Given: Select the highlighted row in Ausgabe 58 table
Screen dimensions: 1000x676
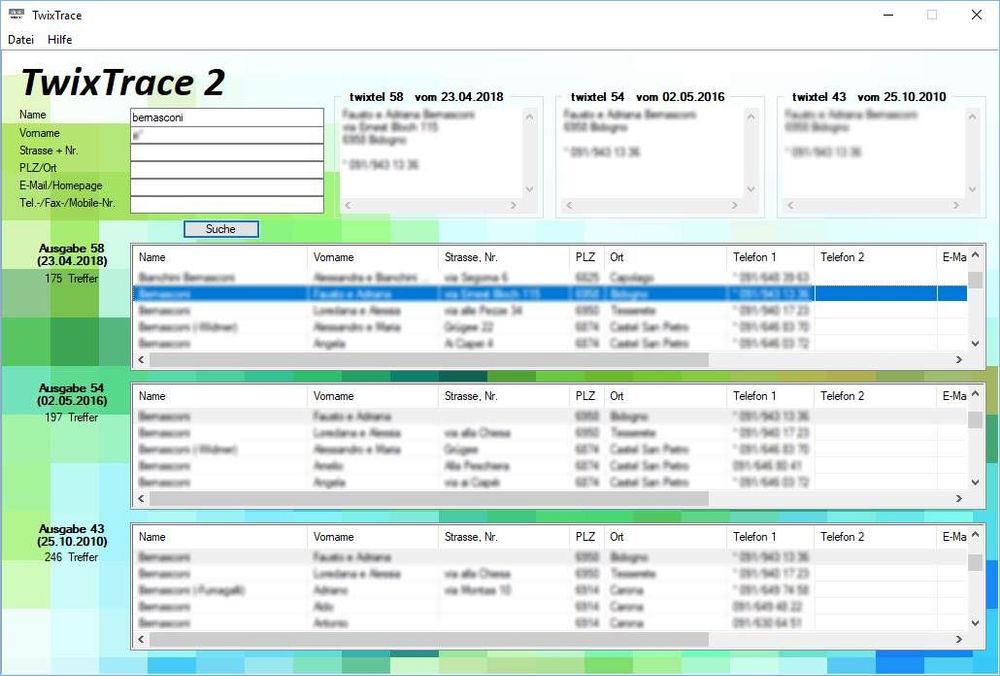Looking at the screenshot, I should [550, 294].
